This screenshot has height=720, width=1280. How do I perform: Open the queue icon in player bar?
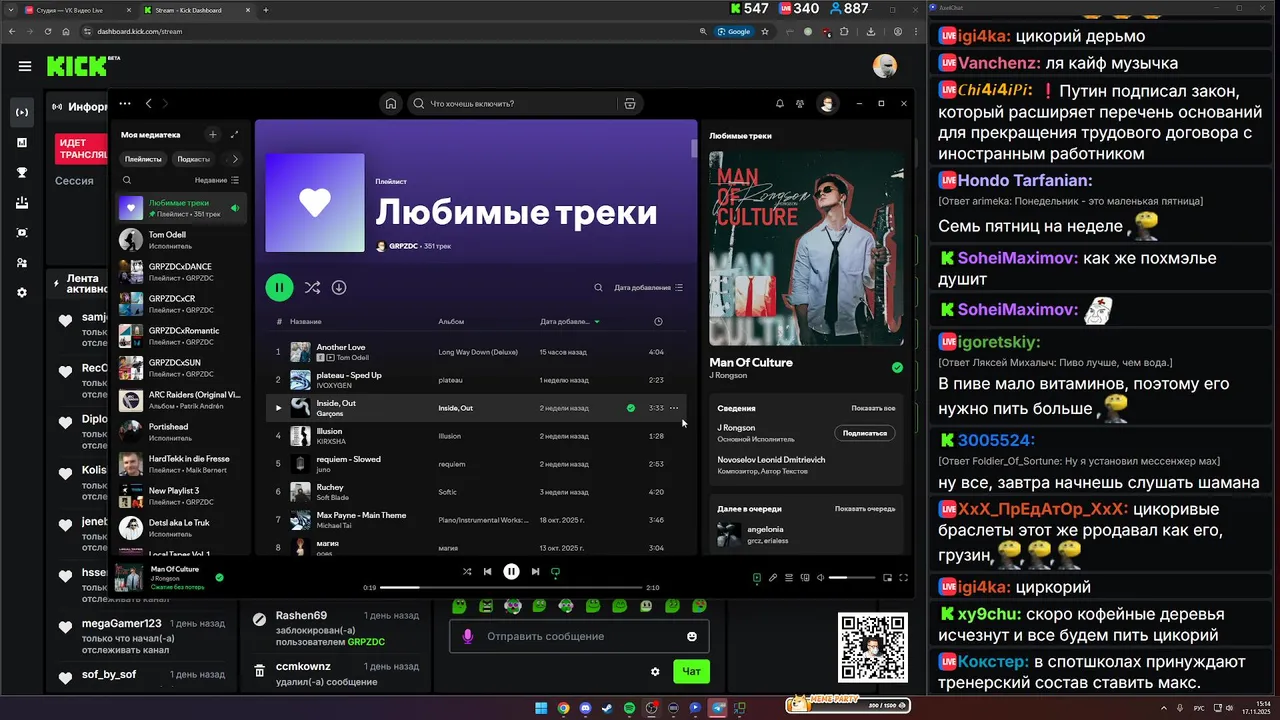click(789, 577)
